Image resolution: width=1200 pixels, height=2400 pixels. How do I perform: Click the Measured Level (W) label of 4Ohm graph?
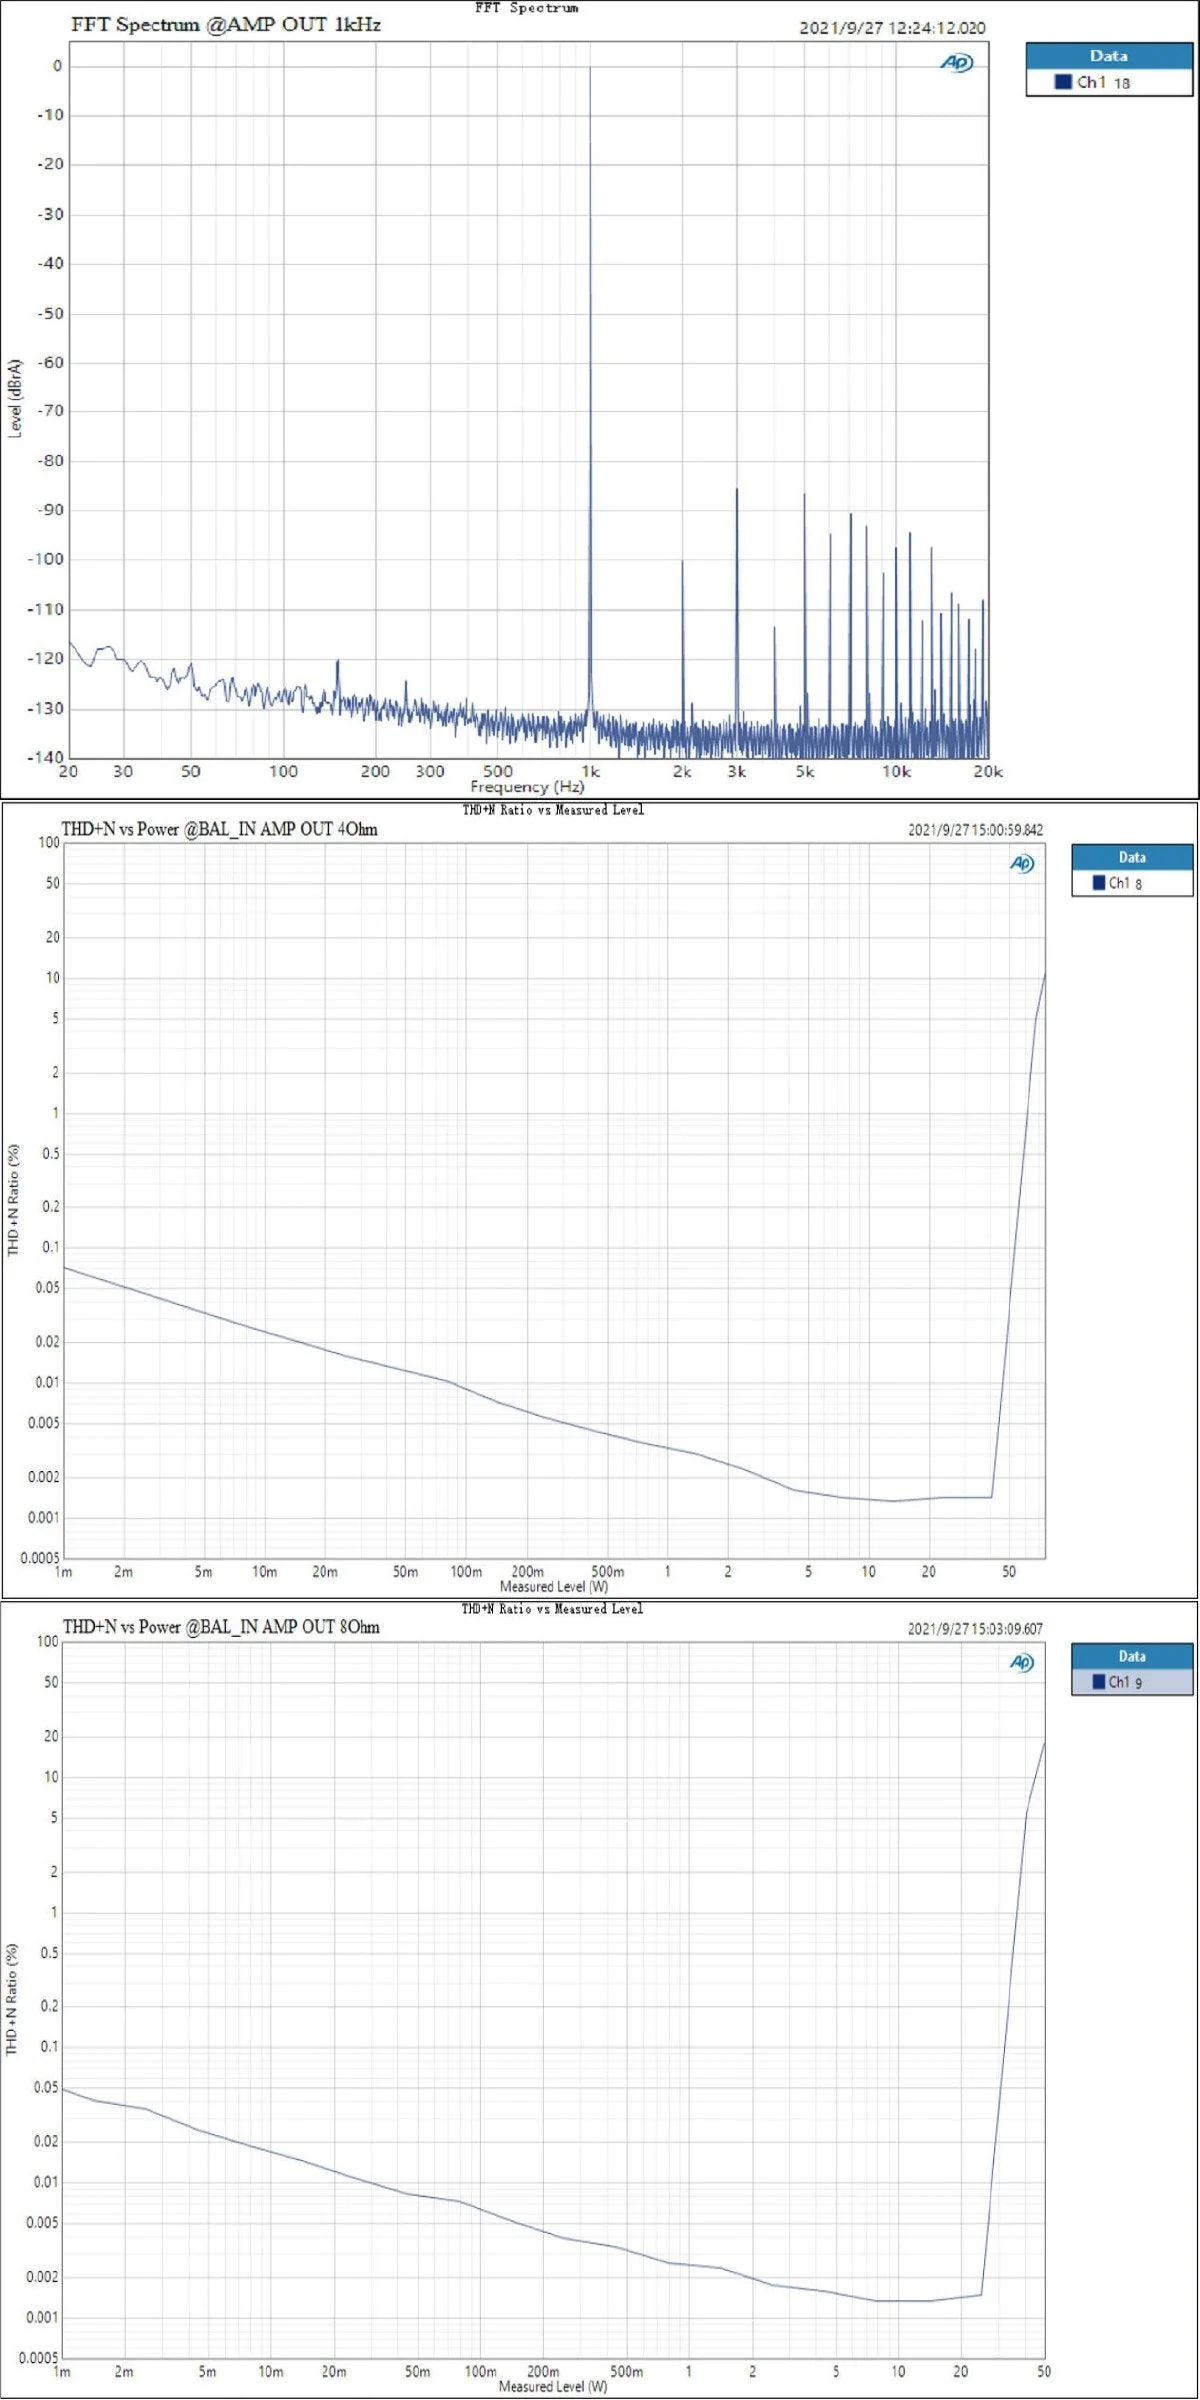click(554, 1587)
